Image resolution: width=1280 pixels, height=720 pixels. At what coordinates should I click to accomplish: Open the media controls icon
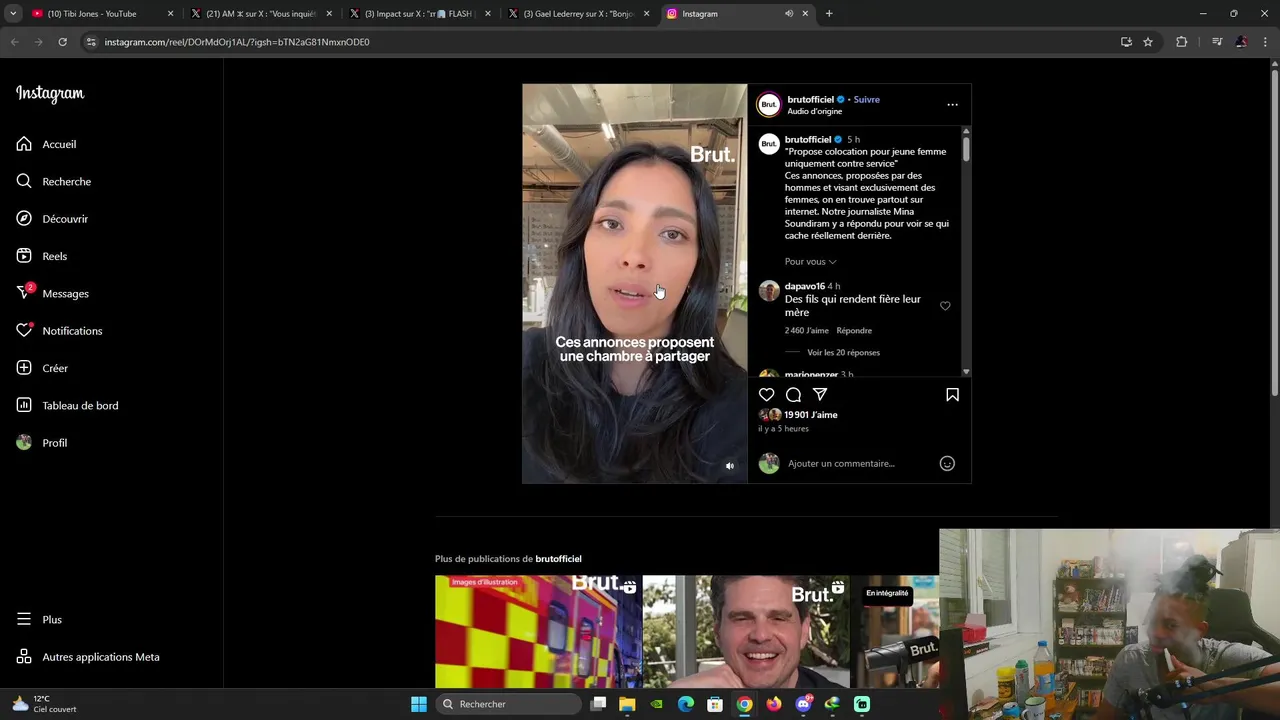[1217, 42]
